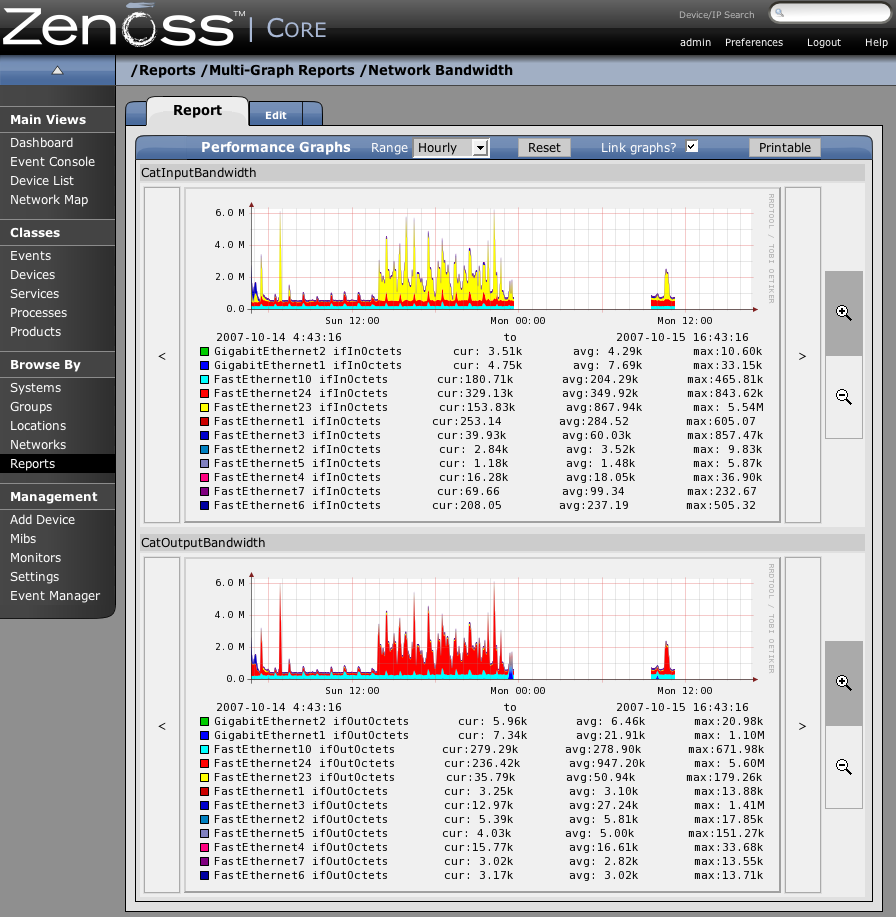Screen dimensions: 896x917
Task: Switch to the Edit tab
Action: coord(275,115)
